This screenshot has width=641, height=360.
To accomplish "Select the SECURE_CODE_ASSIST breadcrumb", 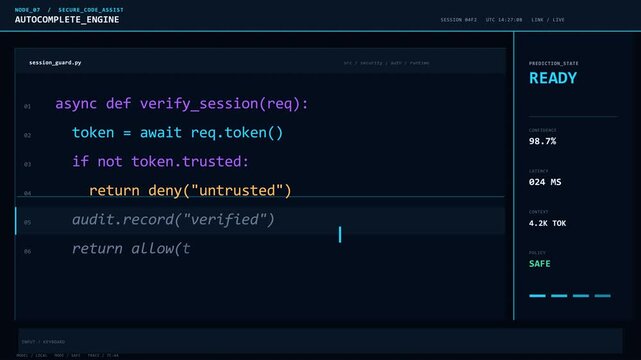I will [x=91, y=10].
